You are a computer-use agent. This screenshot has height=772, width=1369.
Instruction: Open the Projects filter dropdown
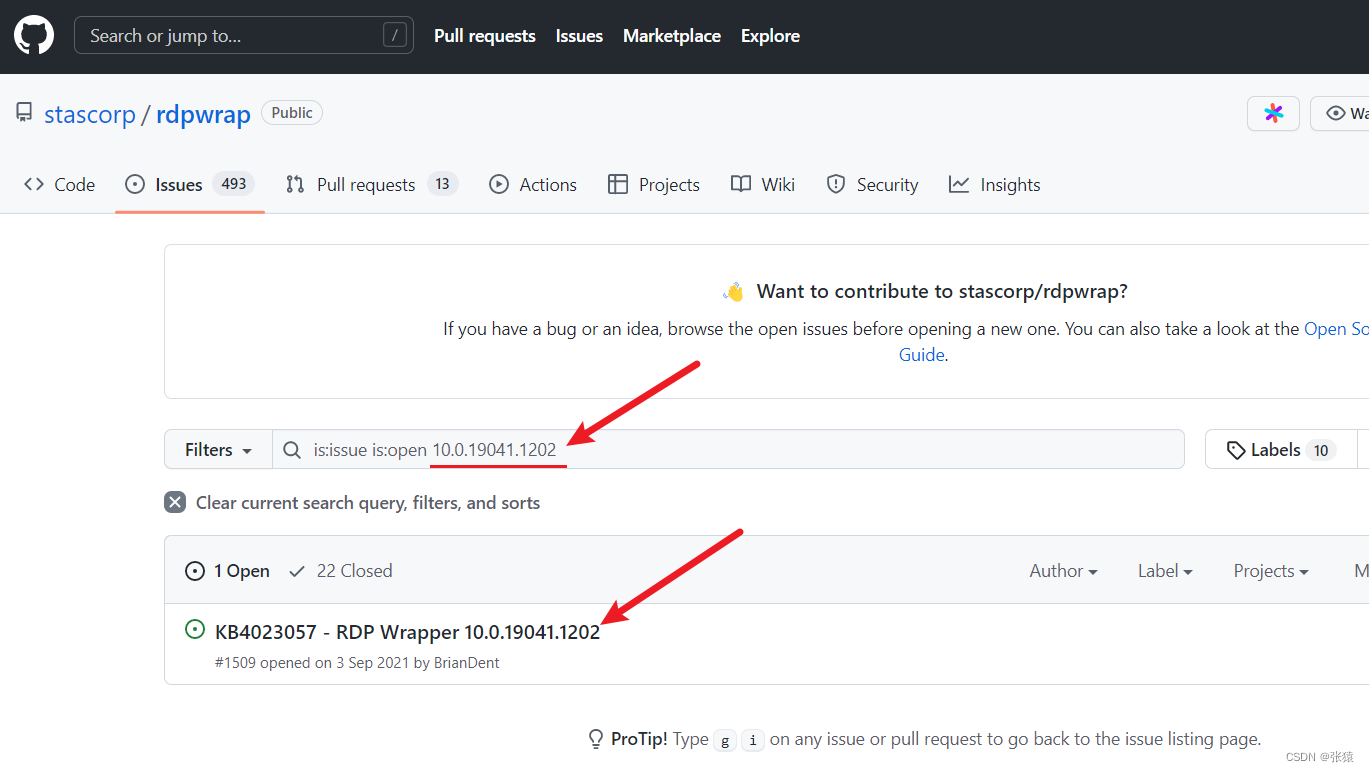[1270, 571]
